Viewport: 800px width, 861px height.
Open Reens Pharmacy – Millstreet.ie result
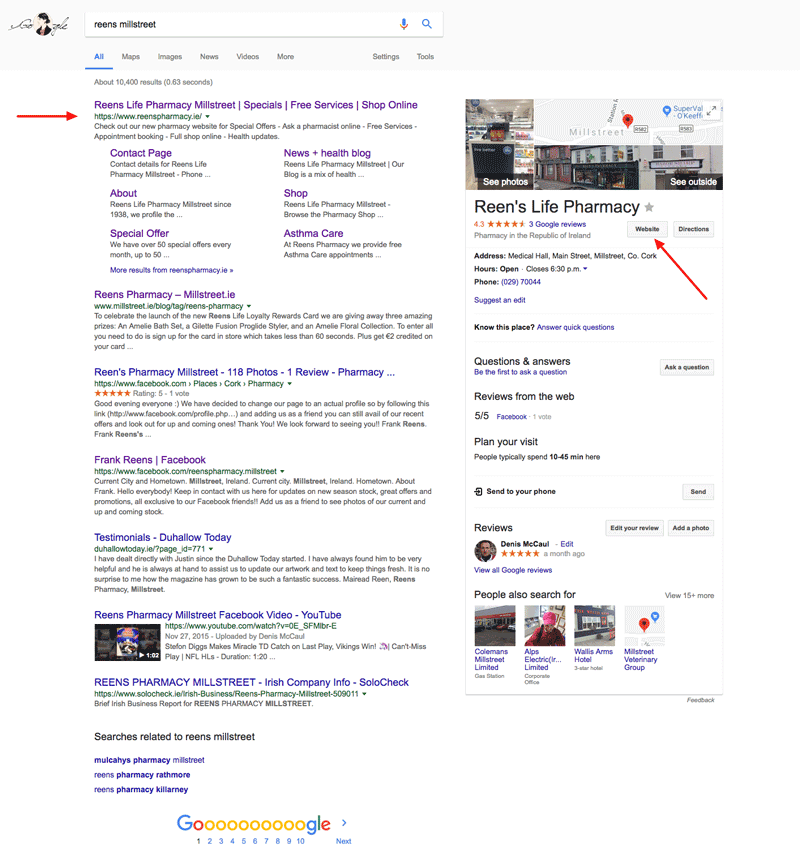[165, 295]
